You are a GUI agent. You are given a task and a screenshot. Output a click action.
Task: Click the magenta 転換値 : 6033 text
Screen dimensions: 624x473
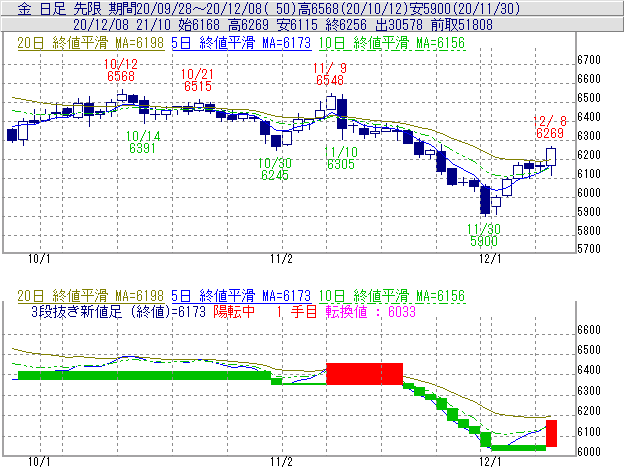tap(370, 311)
